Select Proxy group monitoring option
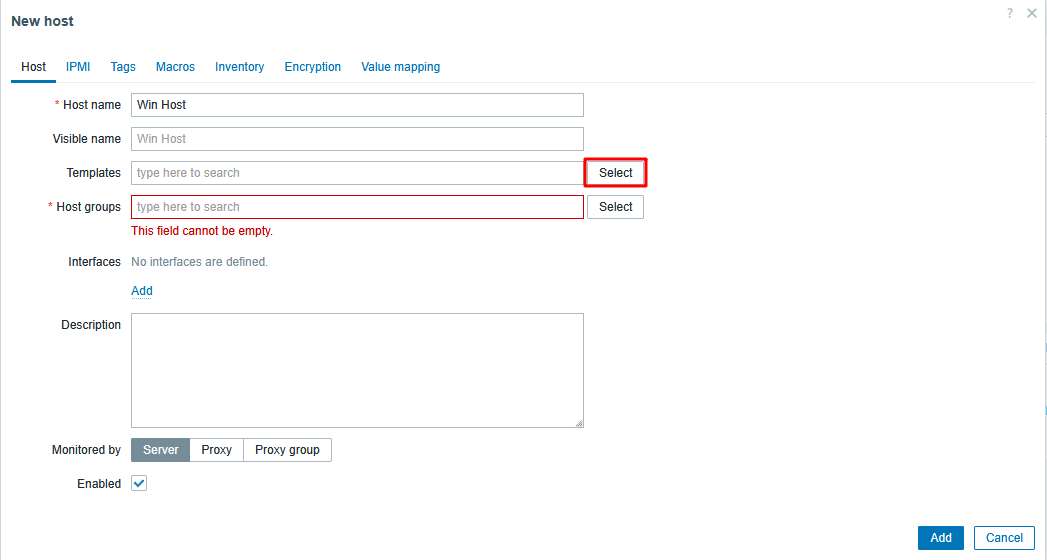 pyautogui.click(x=287, y=450)
